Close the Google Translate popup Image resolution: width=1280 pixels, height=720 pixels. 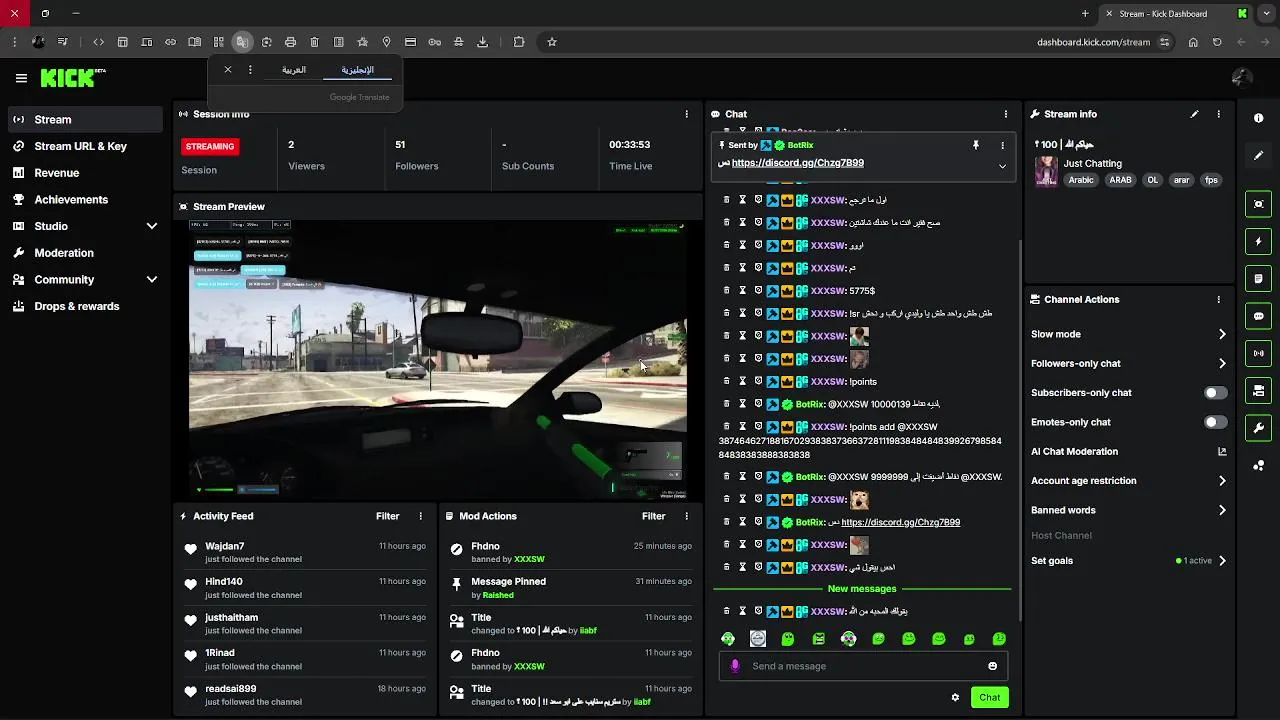click(x=228, y=70)
